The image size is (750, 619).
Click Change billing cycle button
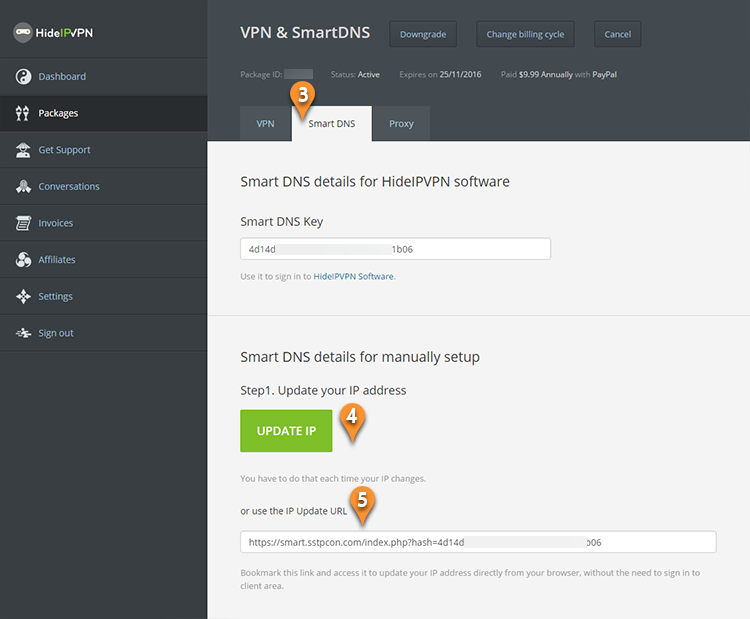tap(525, 34)
